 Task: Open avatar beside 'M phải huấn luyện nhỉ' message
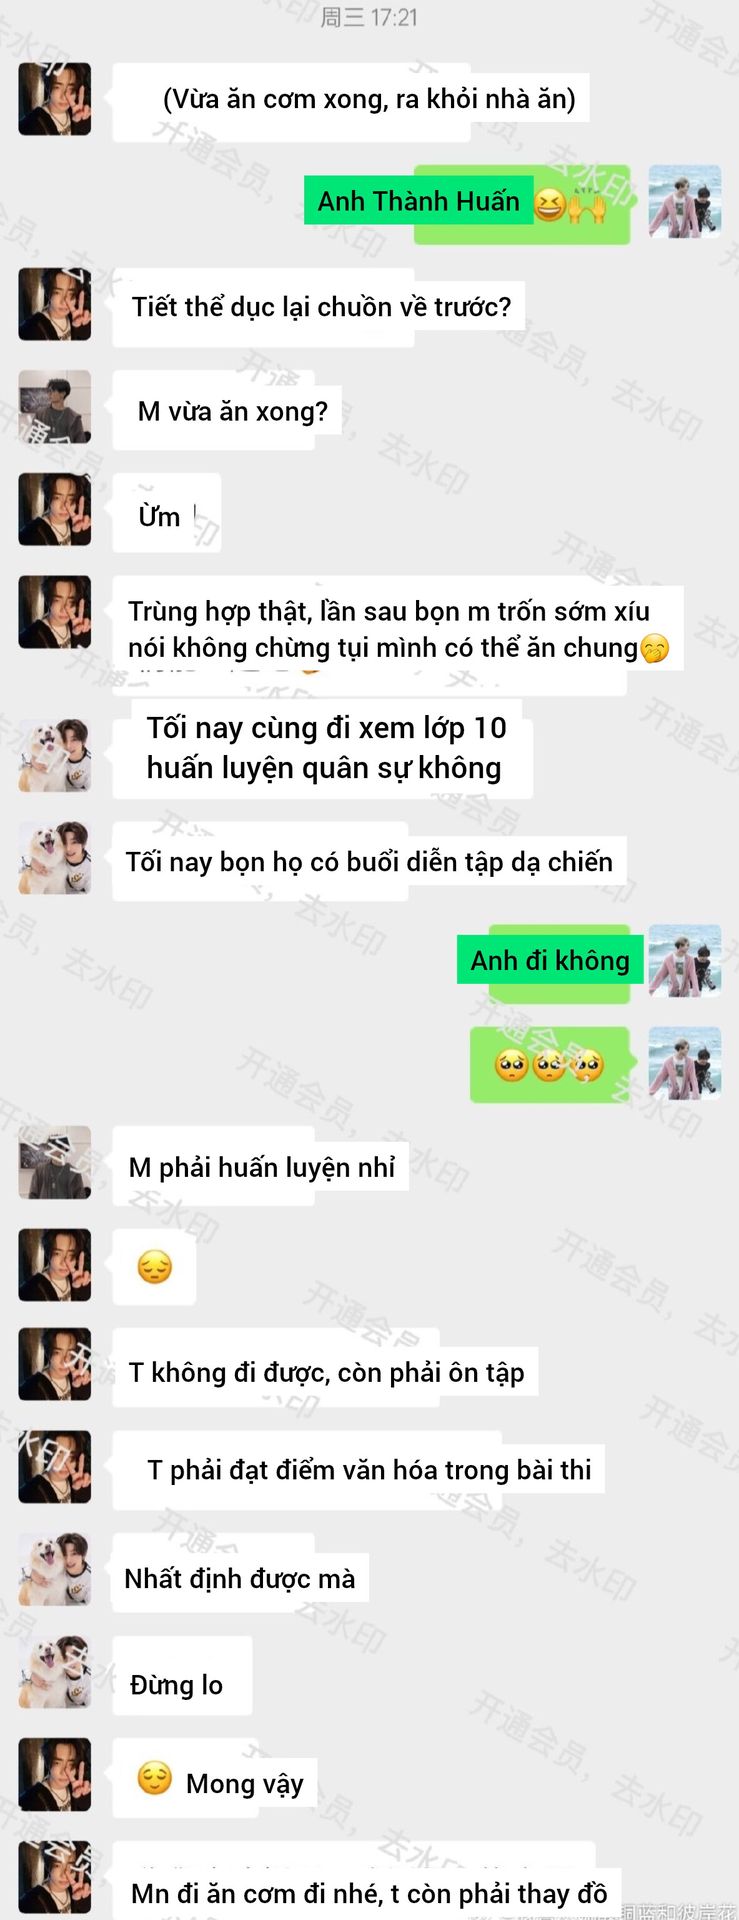click(55, 1163)
